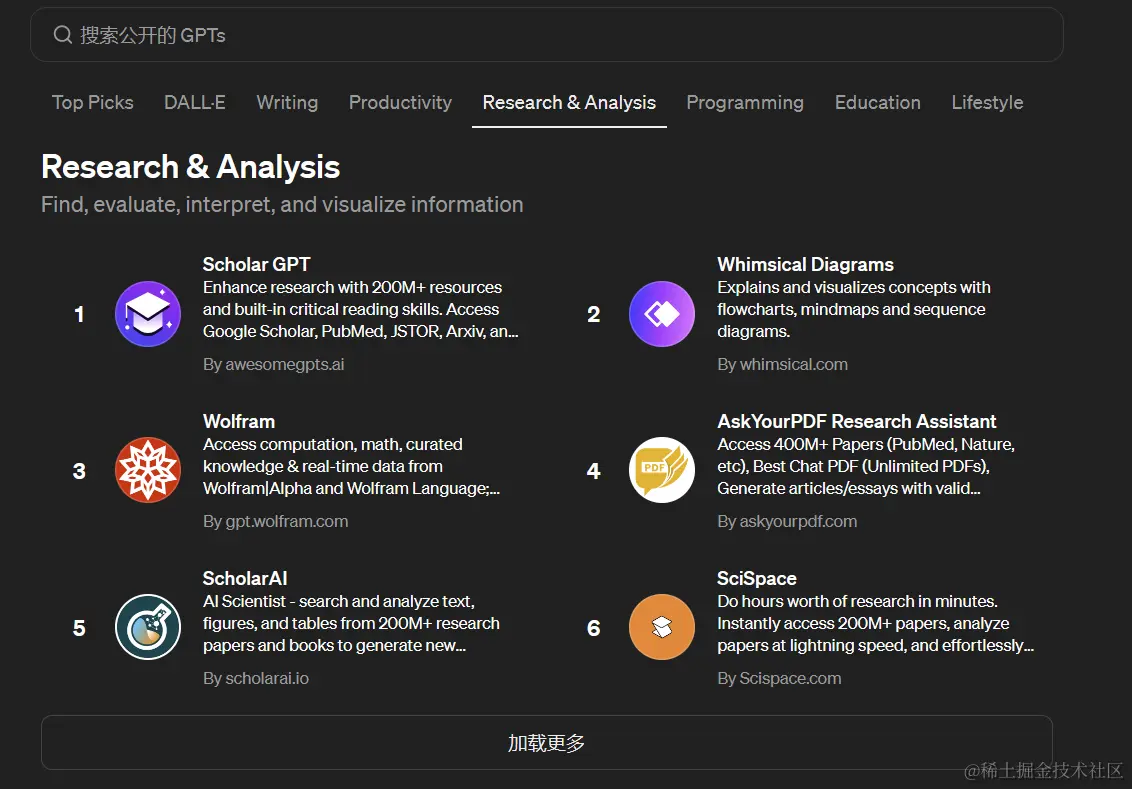1132x789 pixels.
Task: Click the 'By Scispace.com' author text
Action: tap(779, 679)
